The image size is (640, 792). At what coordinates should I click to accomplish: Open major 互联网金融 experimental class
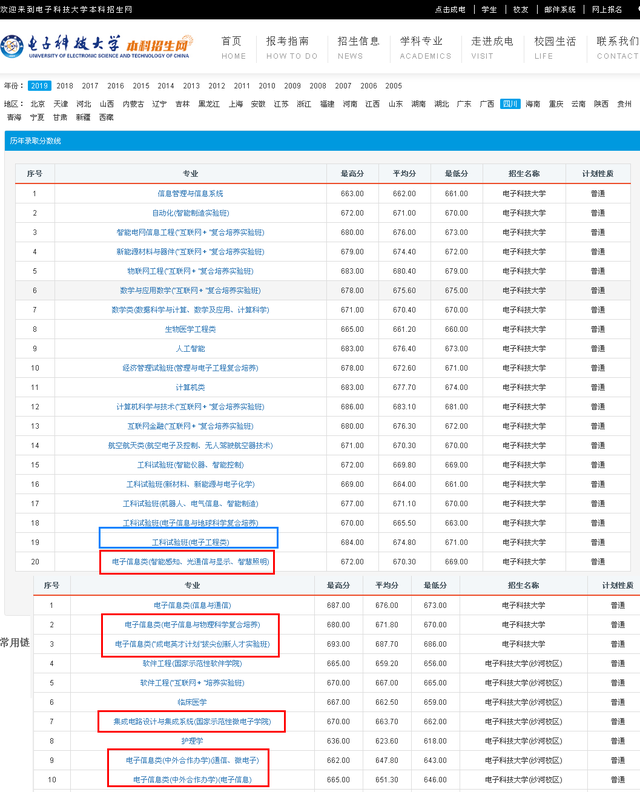(190, 426)
